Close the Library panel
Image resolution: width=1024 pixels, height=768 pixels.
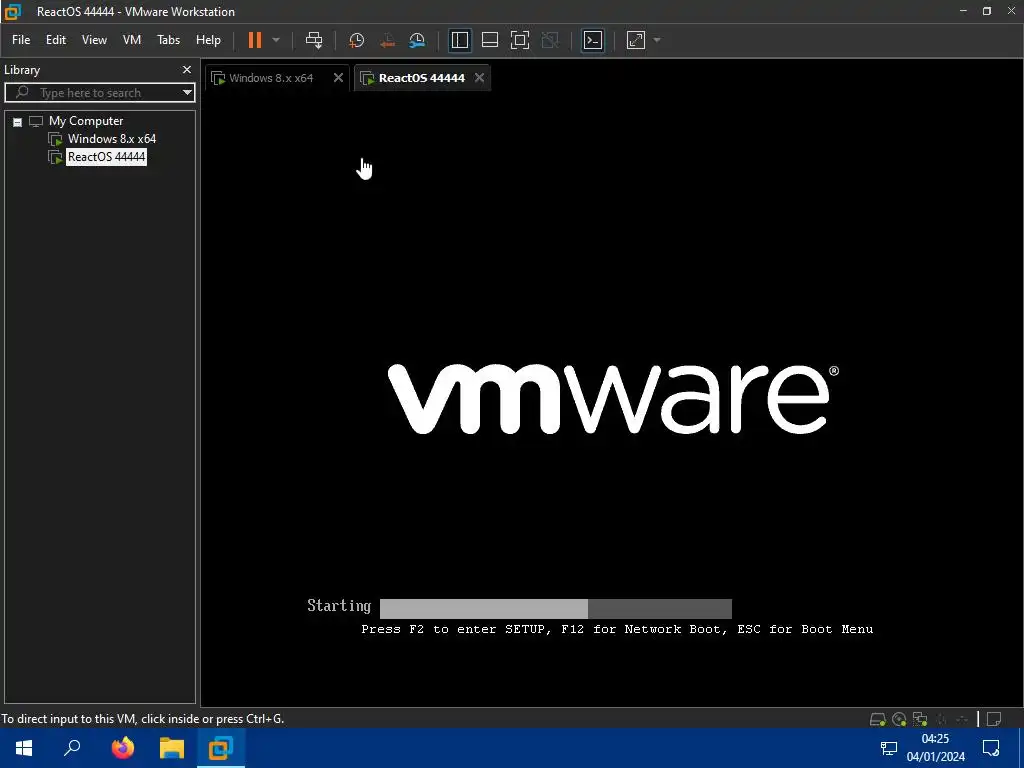[187, 69]
